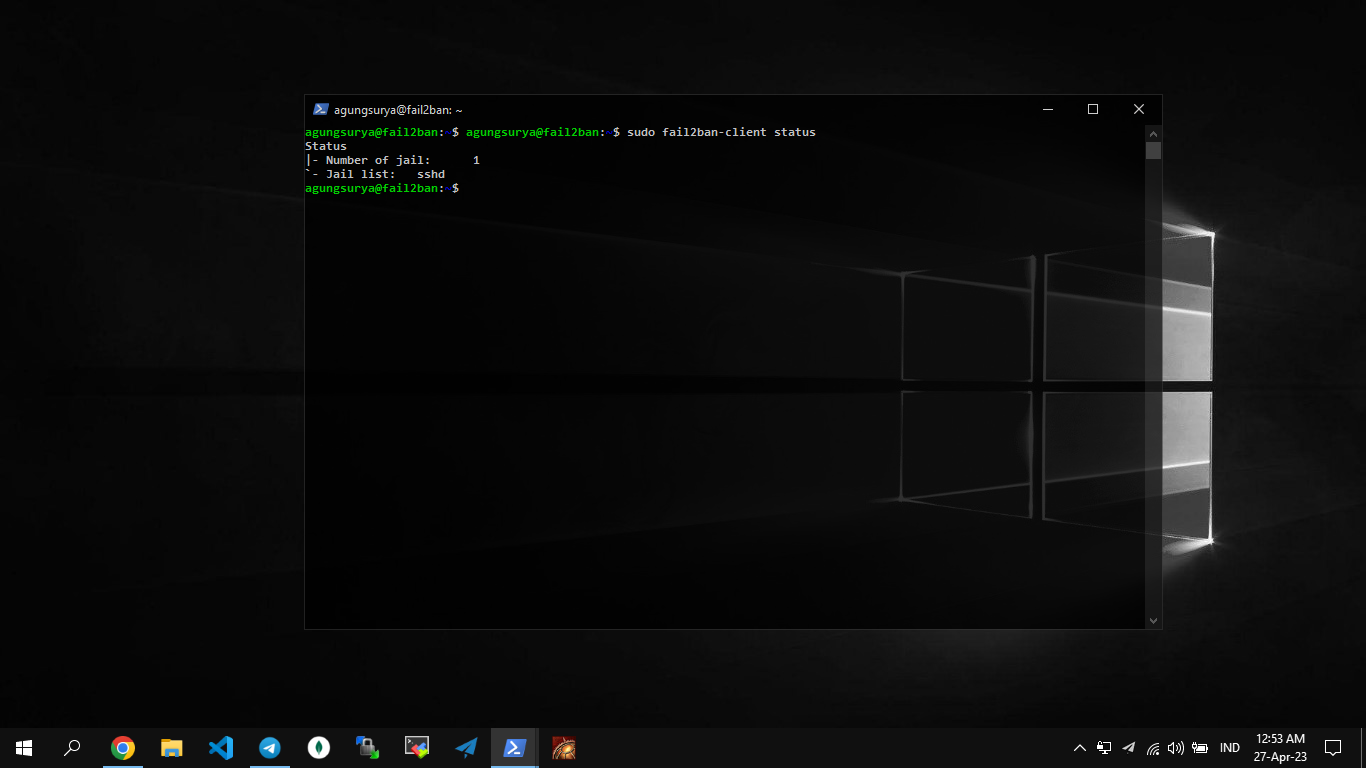The height and width of the screenshot is (768, 1366).
Task: Click the terminal scrollbar up arrow
Action: tap(1153, 133)
